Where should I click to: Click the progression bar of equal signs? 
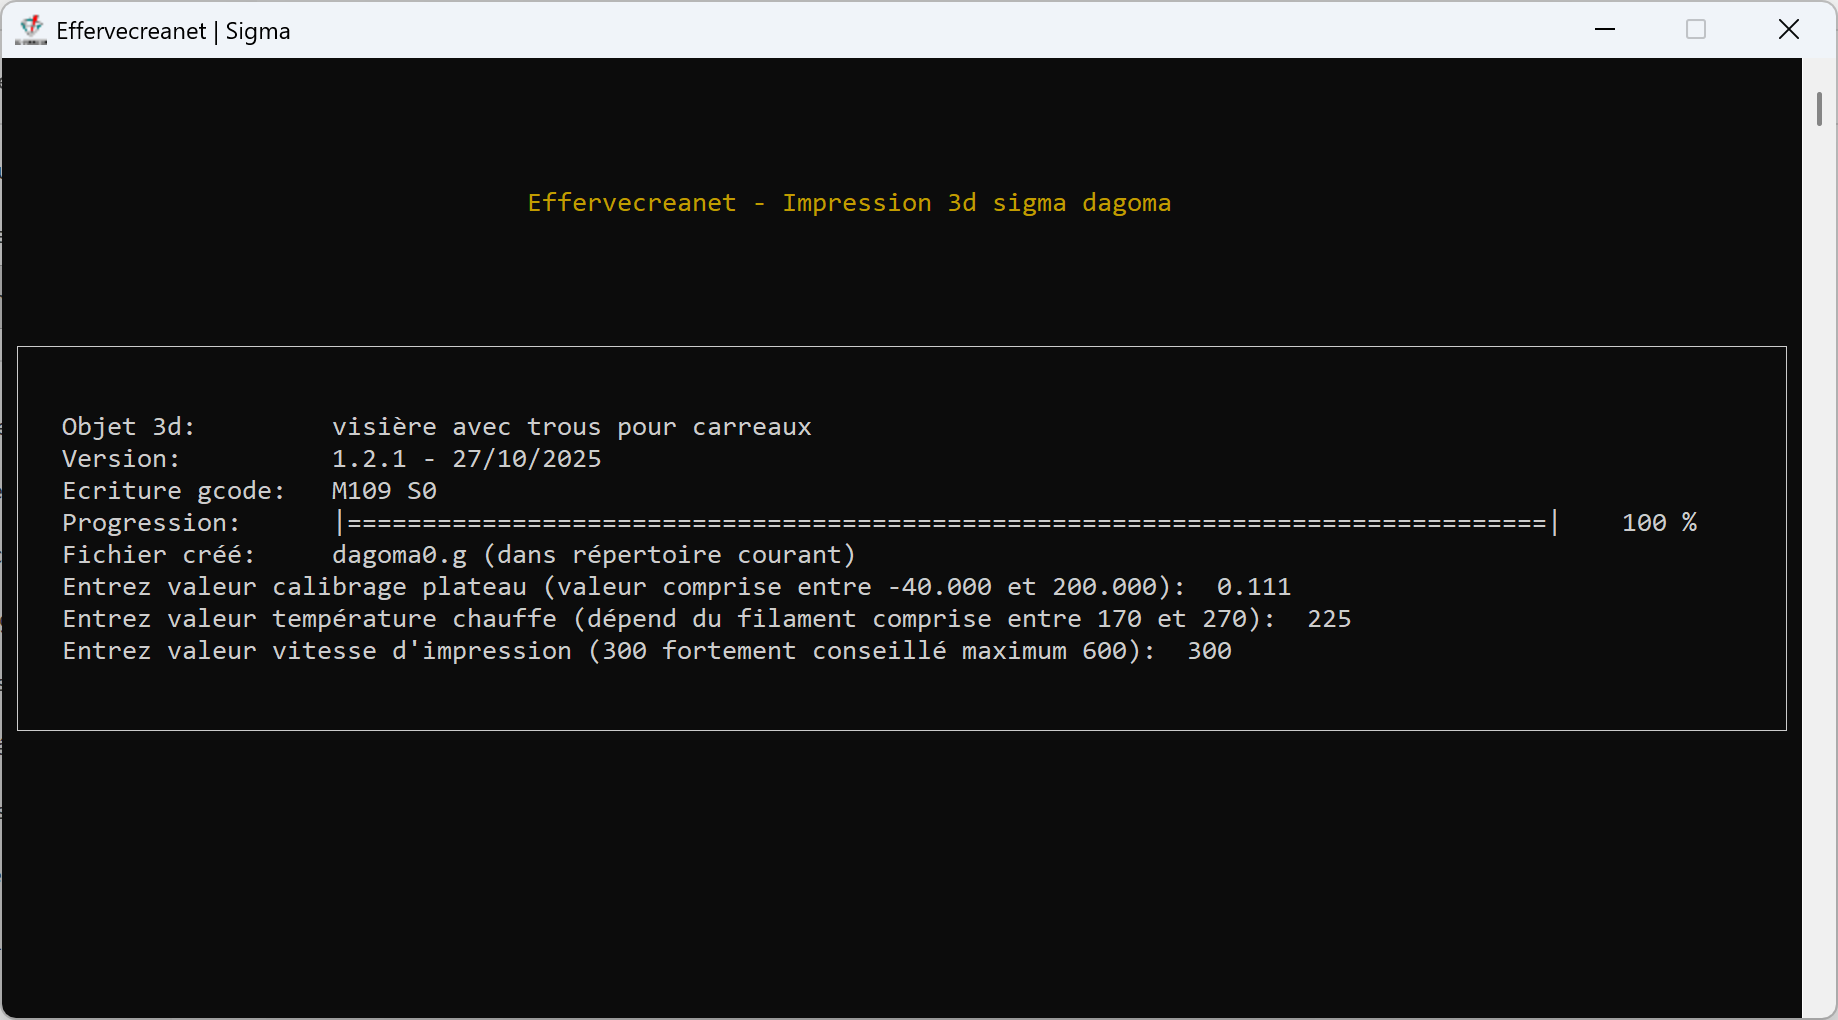click(947, 523)
